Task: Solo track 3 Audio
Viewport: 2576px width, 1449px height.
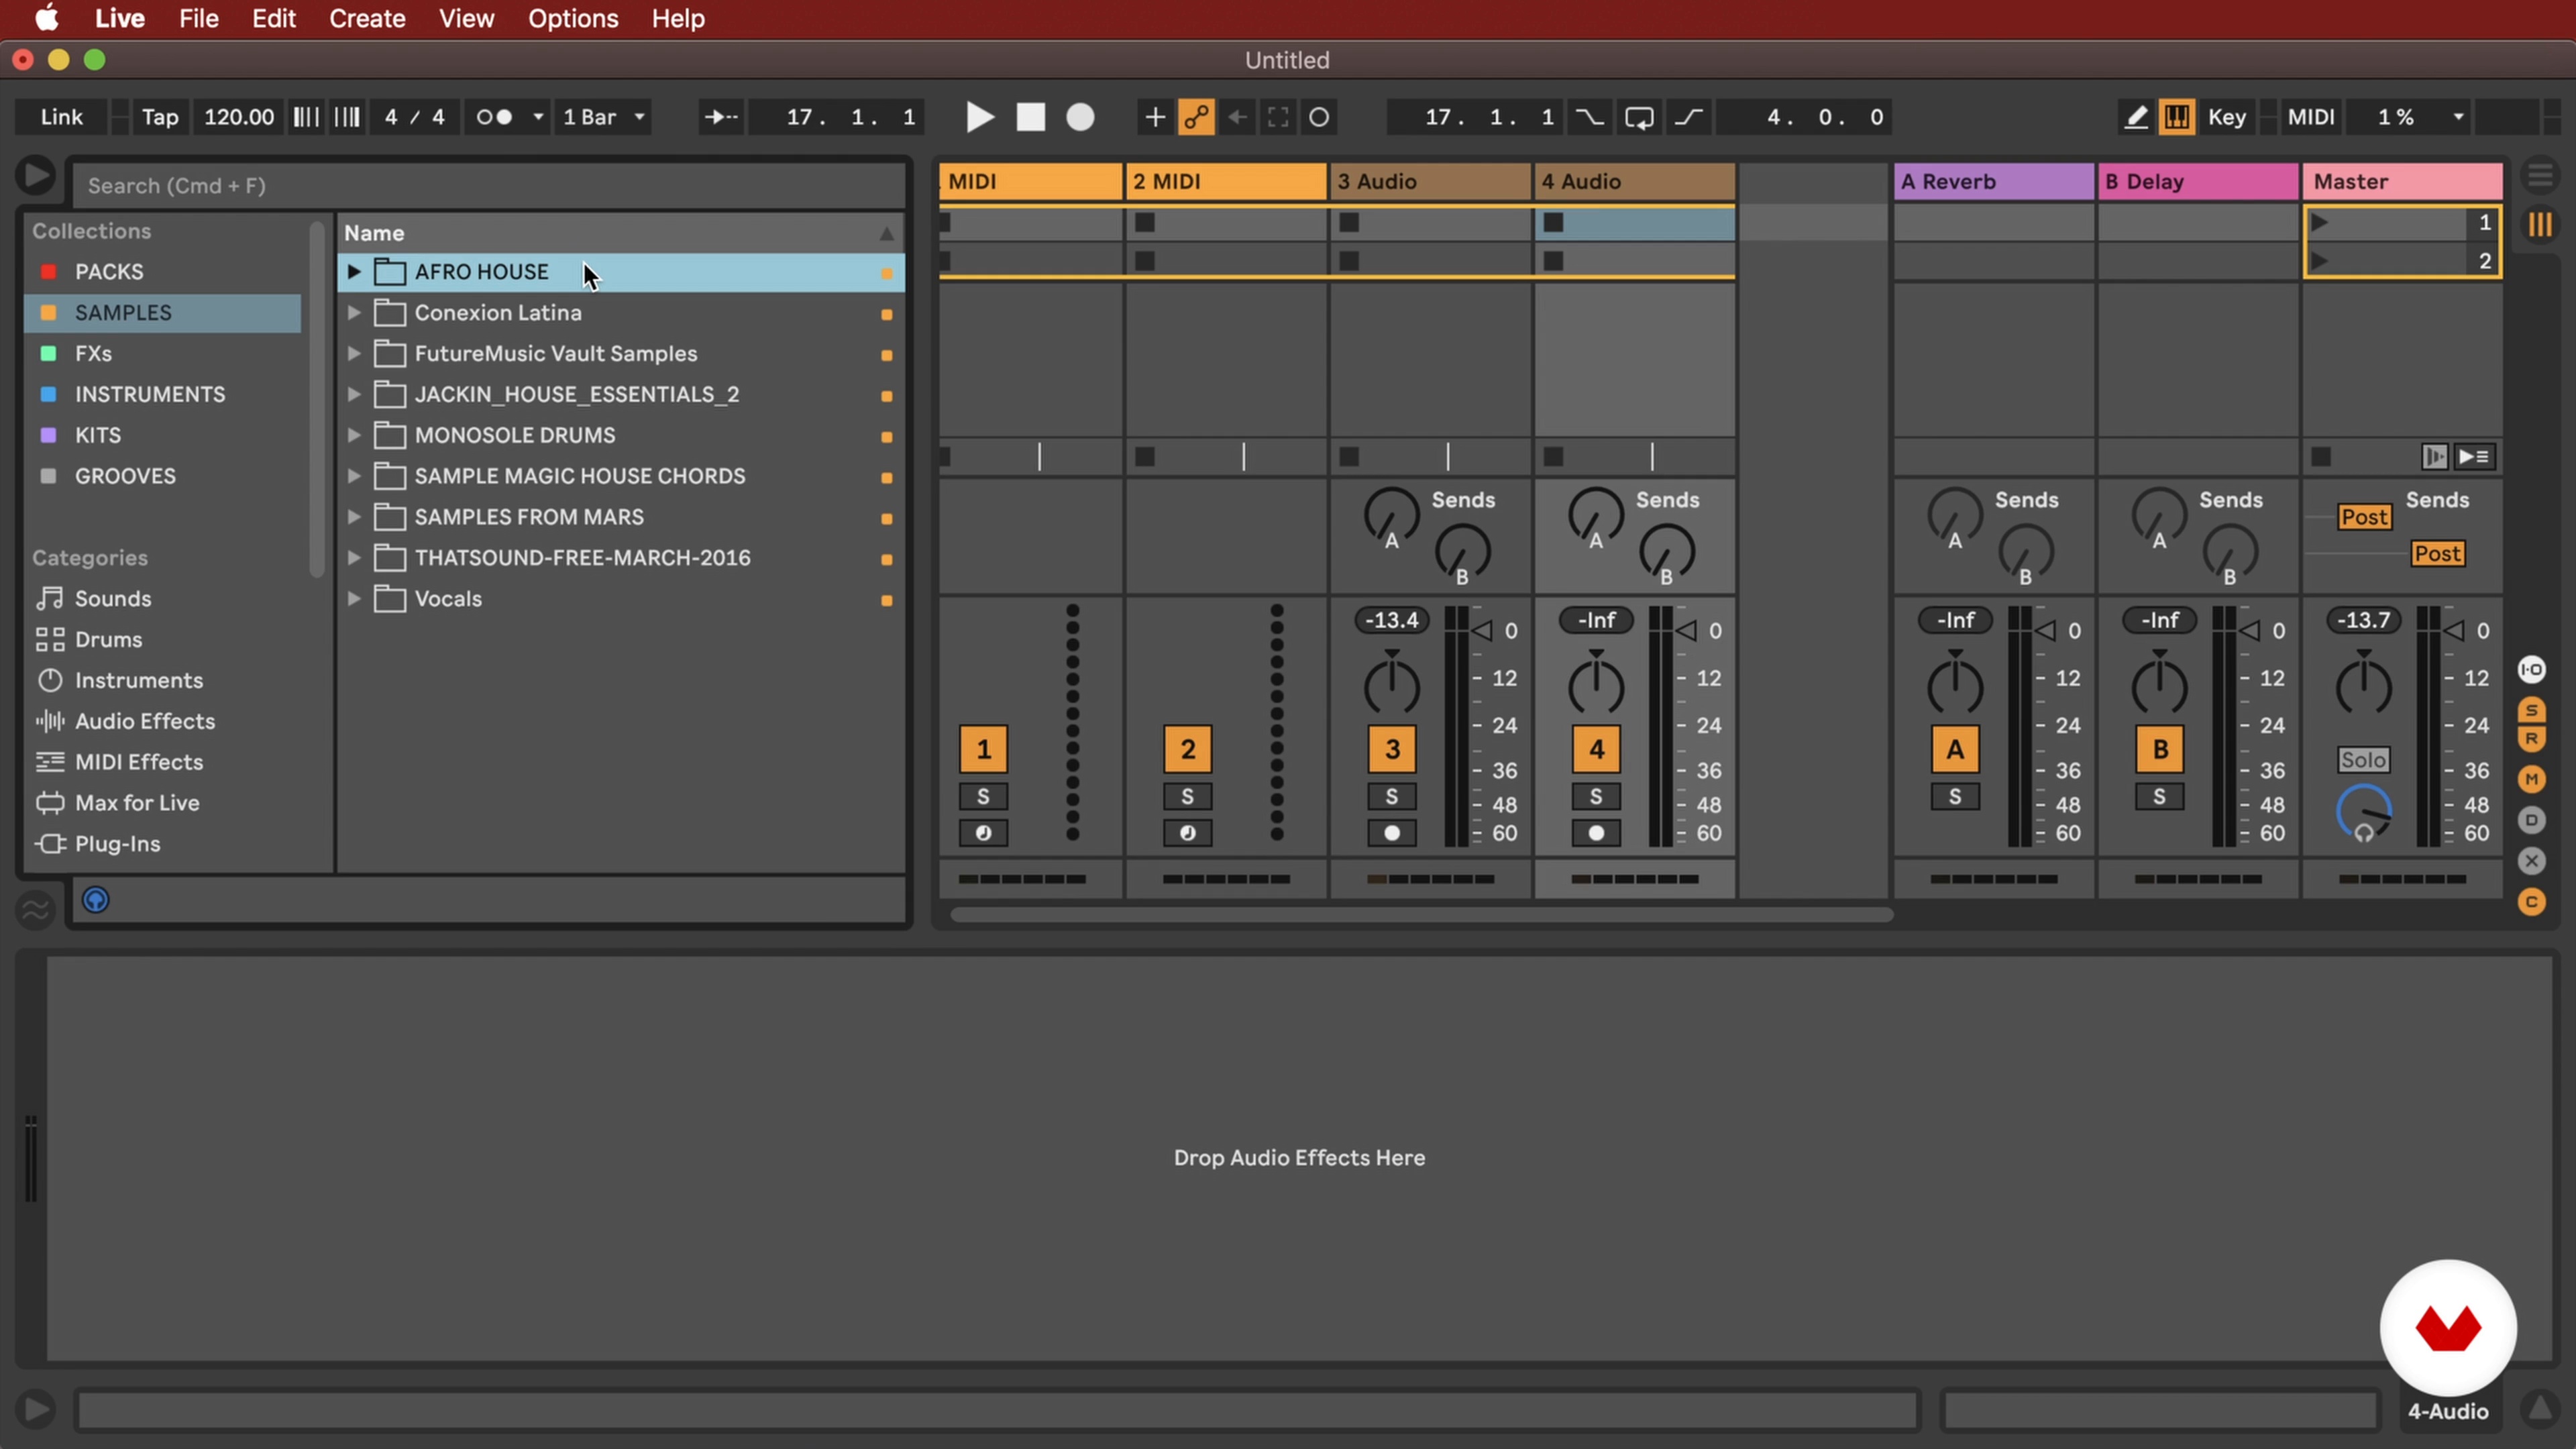Action: pos(1391,797)
